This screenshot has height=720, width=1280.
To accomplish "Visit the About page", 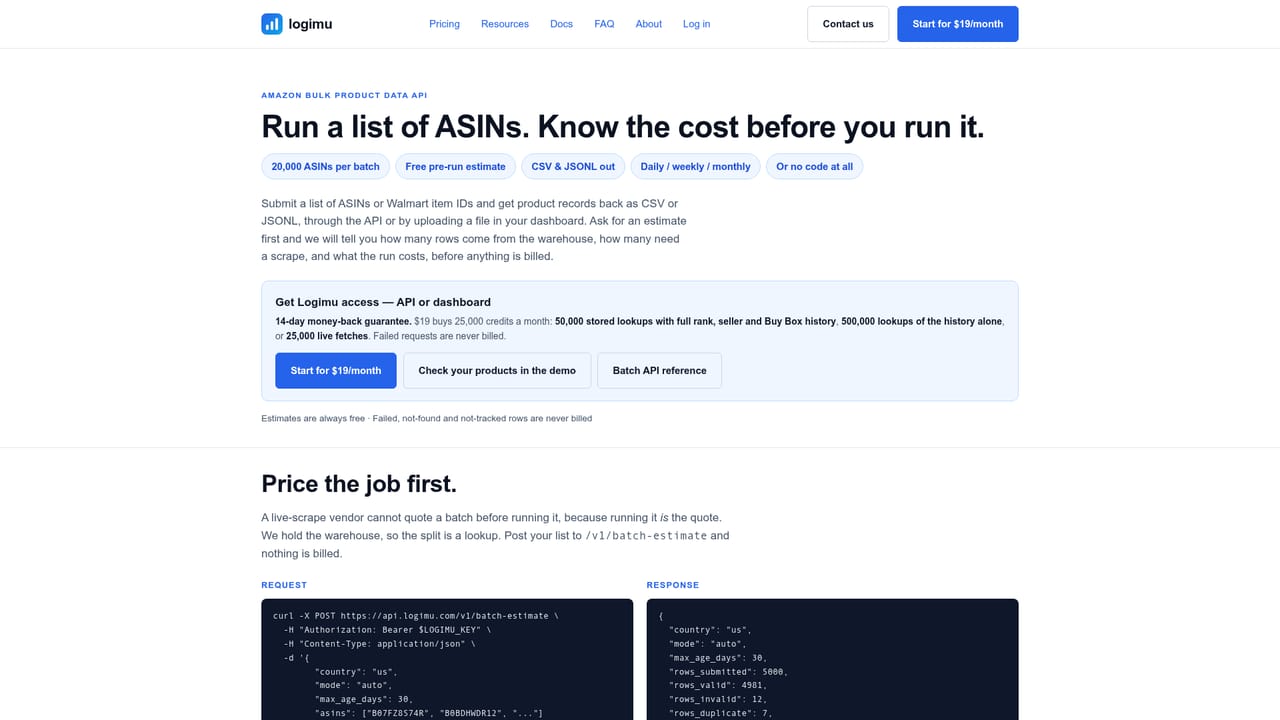I will click(649, 24).
